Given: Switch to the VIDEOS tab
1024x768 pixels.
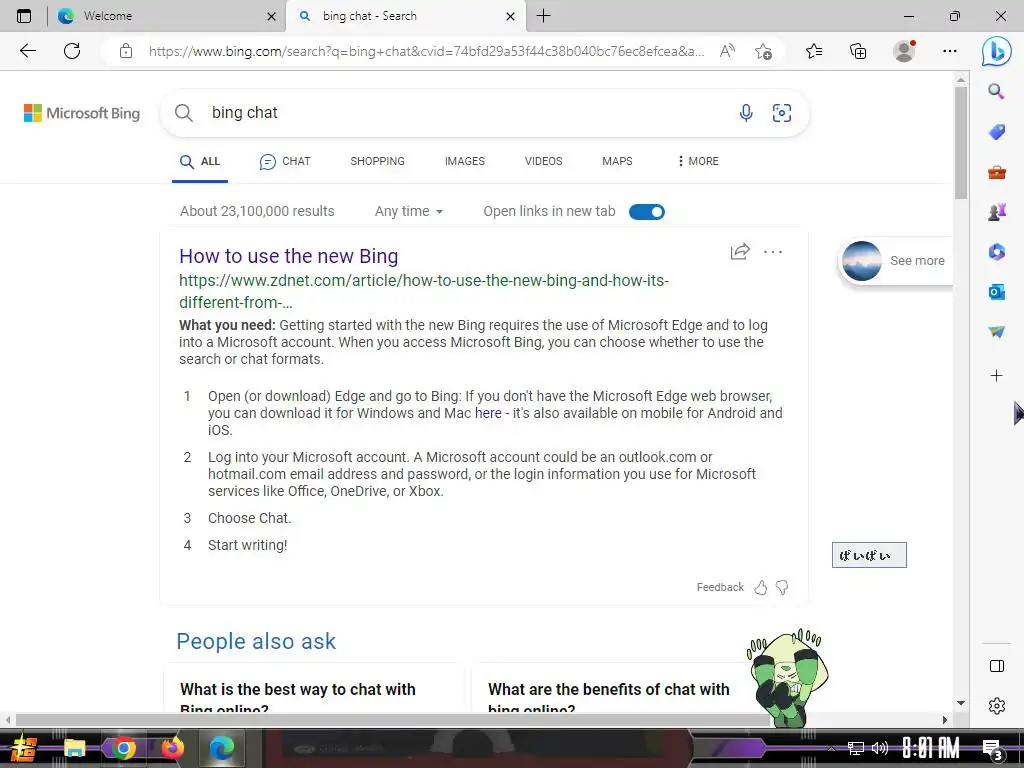Looking at the screenshot, I should [x=543, y=161].
